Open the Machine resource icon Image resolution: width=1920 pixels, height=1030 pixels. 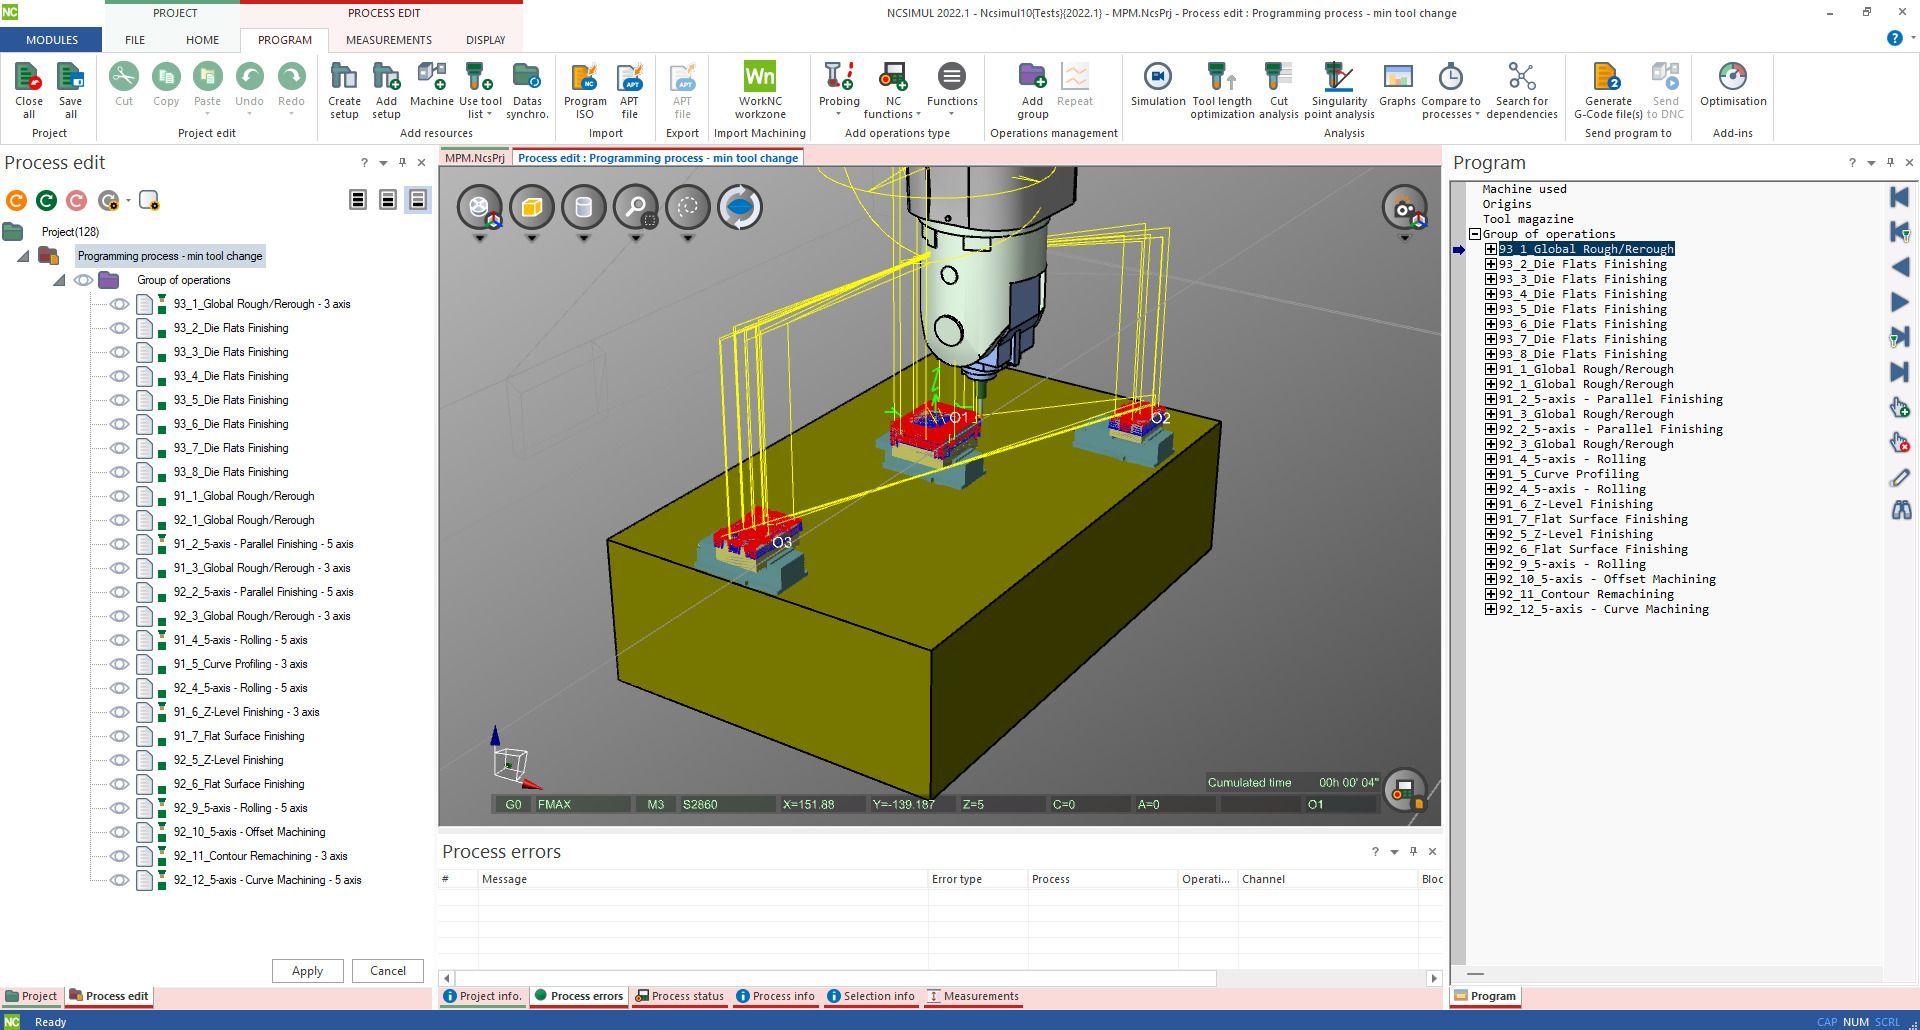click(432, 84)
